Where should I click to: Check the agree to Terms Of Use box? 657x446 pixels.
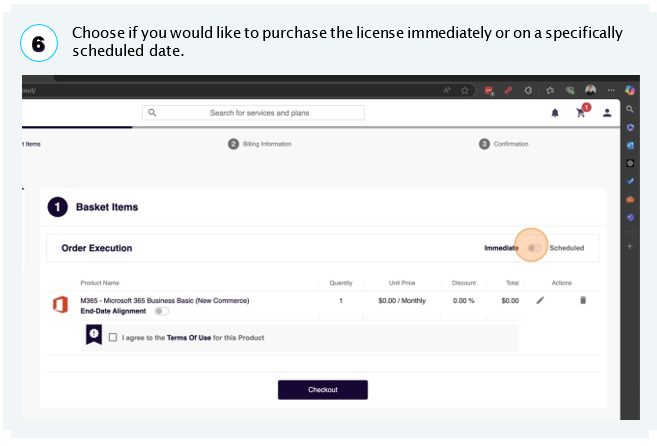(x=113, y=337)
